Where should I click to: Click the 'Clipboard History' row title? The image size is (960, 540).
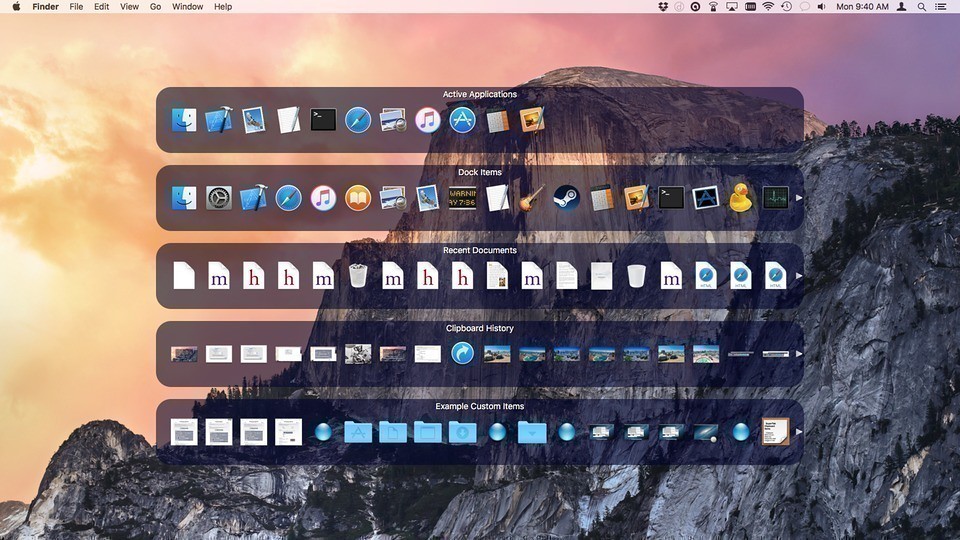pos(479,328)
